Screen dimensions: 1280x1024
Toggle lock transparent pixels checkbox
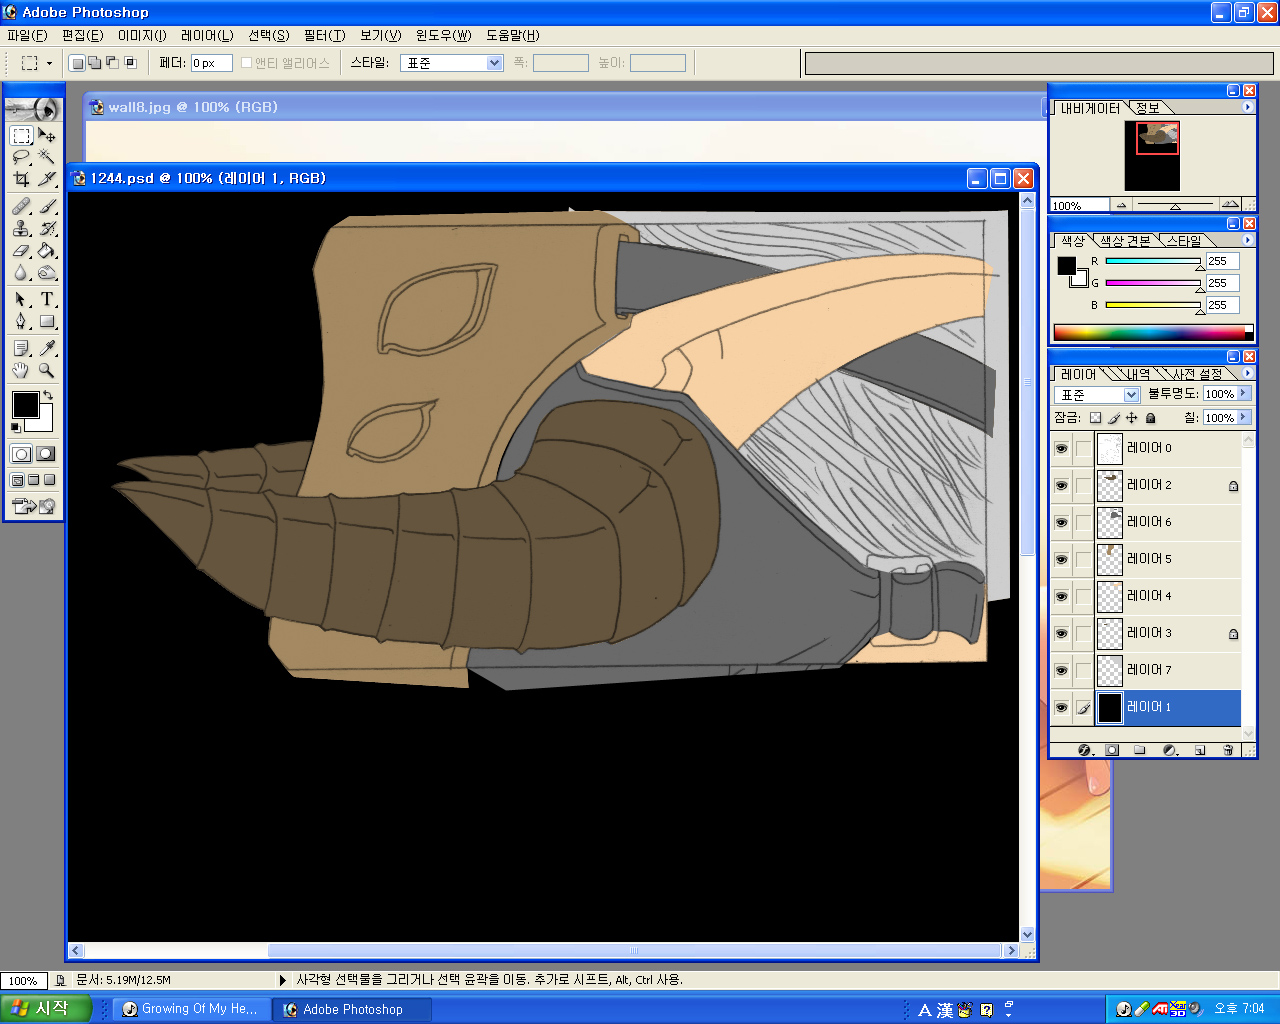[1095, 418]
